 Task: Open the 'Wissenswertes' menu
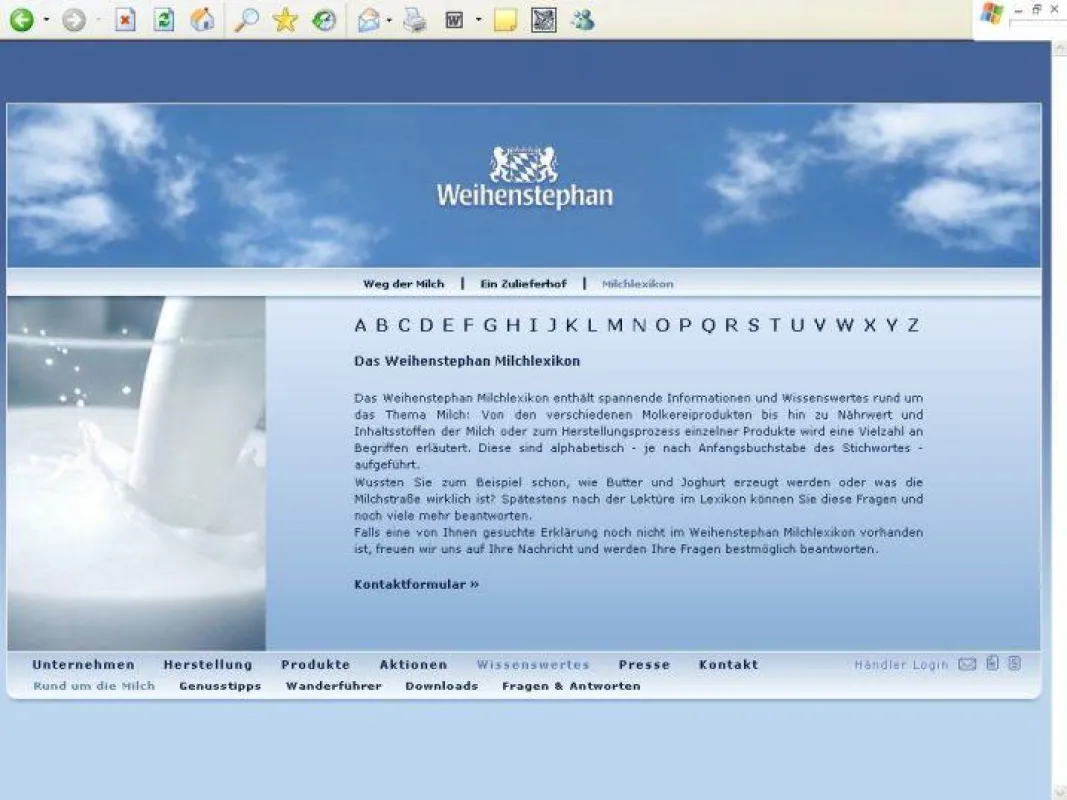pyautogui.click(x=533, y=665)
